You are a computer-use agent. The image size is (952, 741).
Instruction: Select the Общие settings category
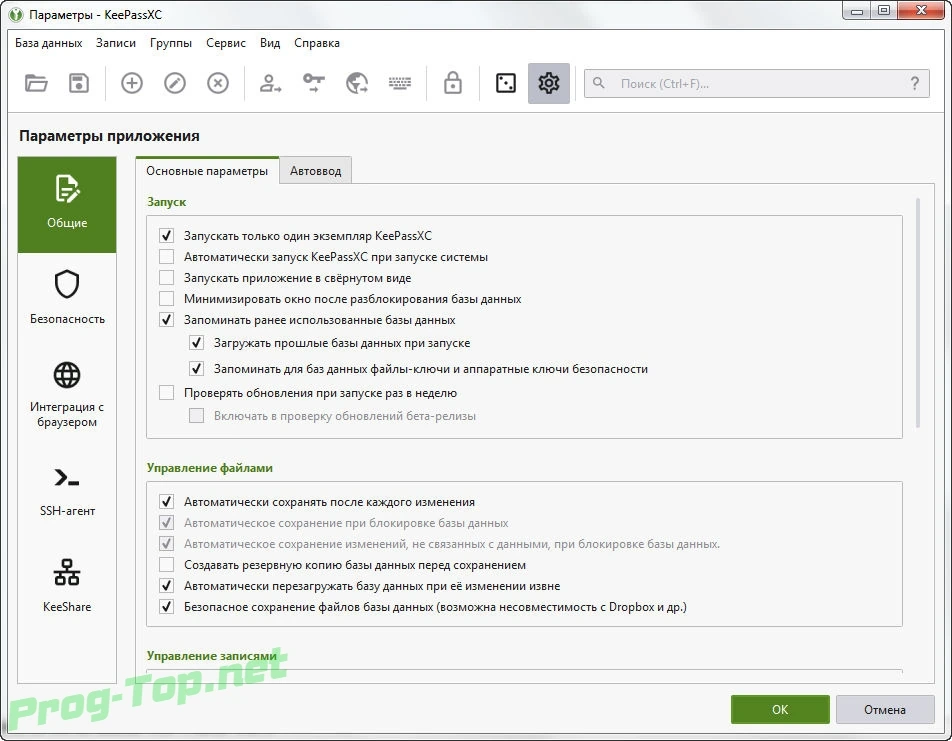point(67,205)
